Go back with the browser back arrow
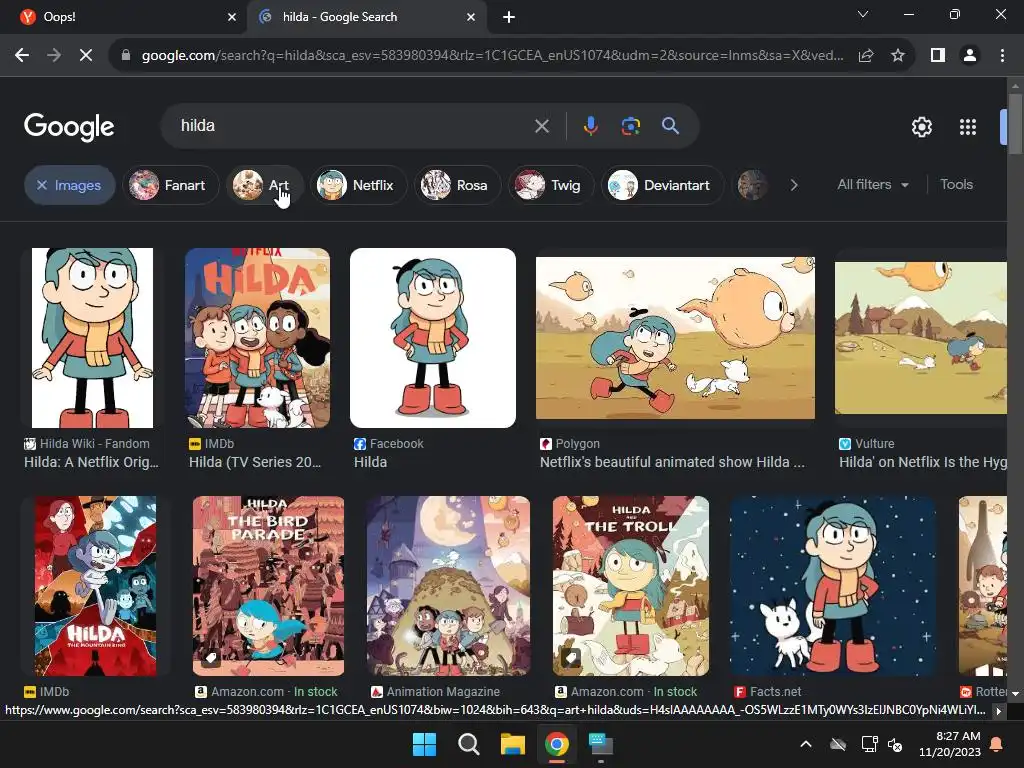This screenshot has height=768, width=1024. pyautogui.click(x=22, y=56)
